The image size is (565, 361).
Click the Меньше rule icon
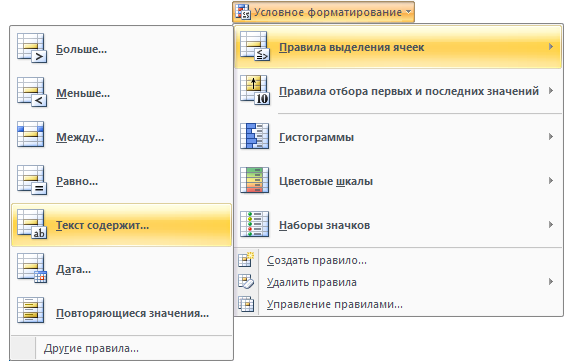click(32, 92)
